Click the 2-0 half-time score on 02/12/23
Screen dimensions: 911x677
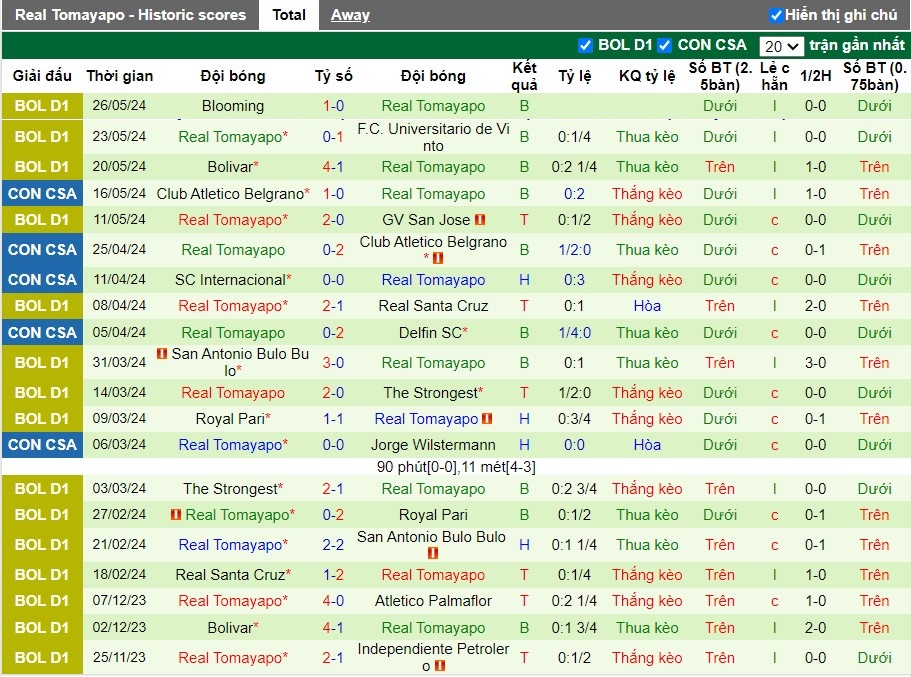point(816,628)
